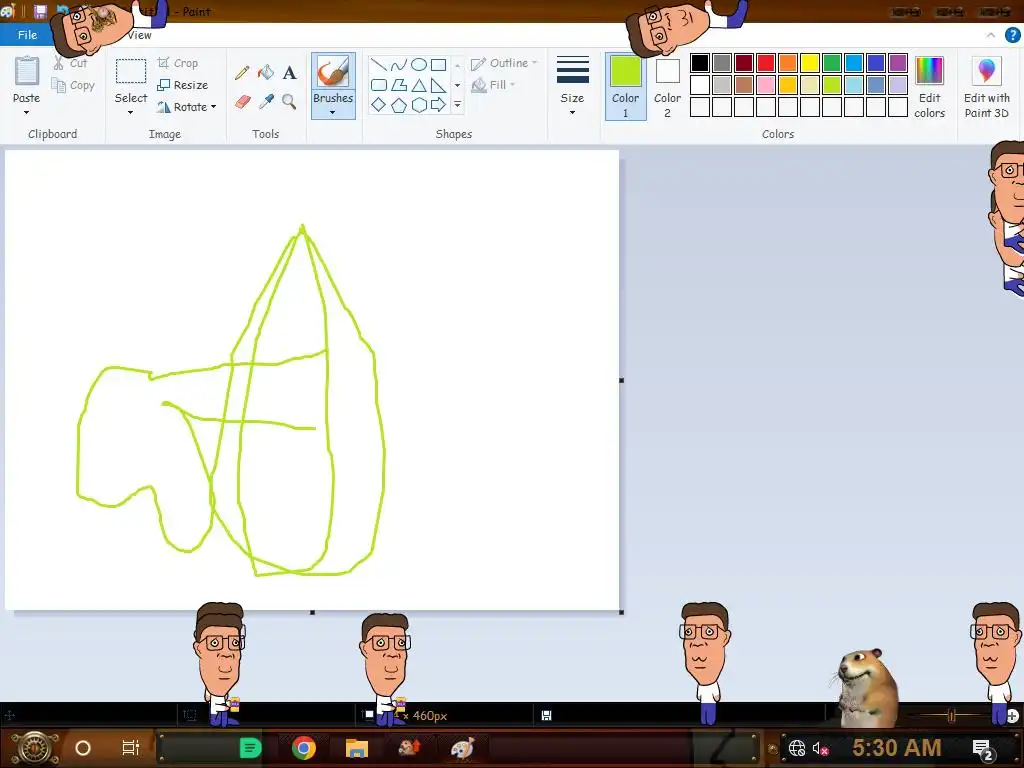Click the Copy button
Viewport: 1024px width, 768px height.
click(x=74, y=86)
